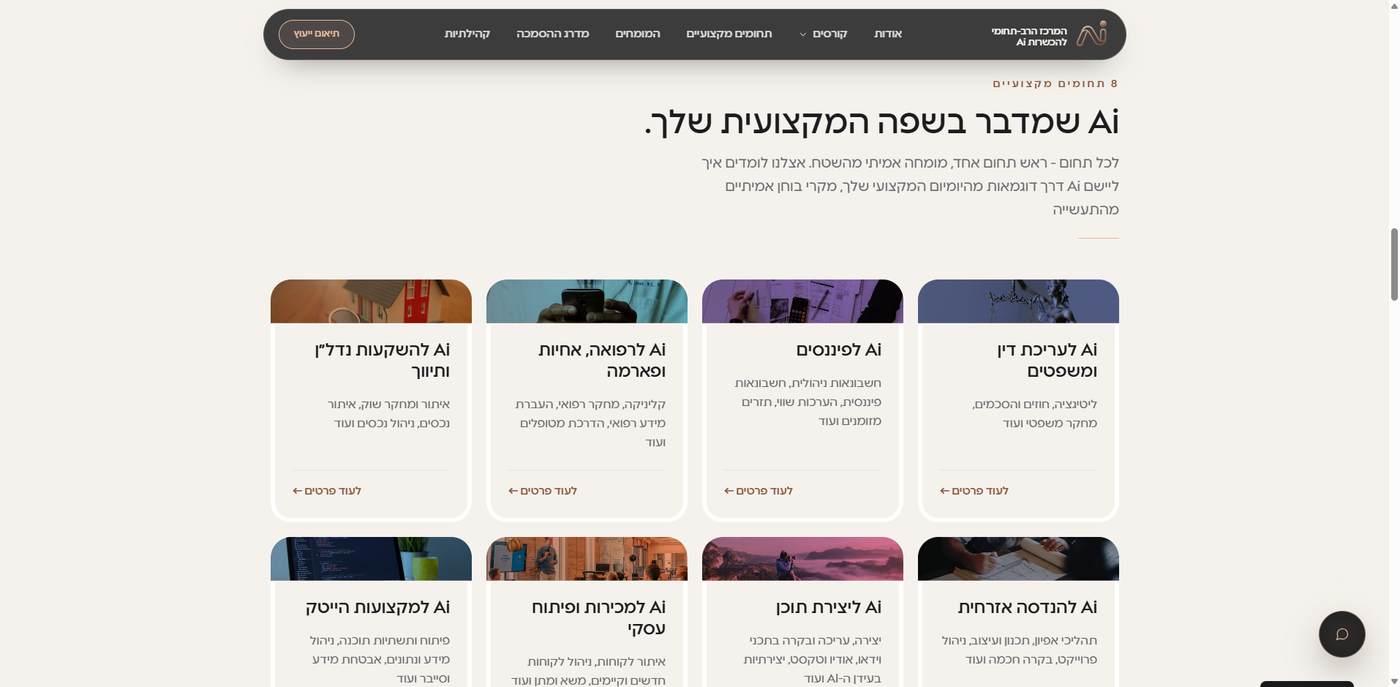Click the civil engineering card image

click(1018, 559)
